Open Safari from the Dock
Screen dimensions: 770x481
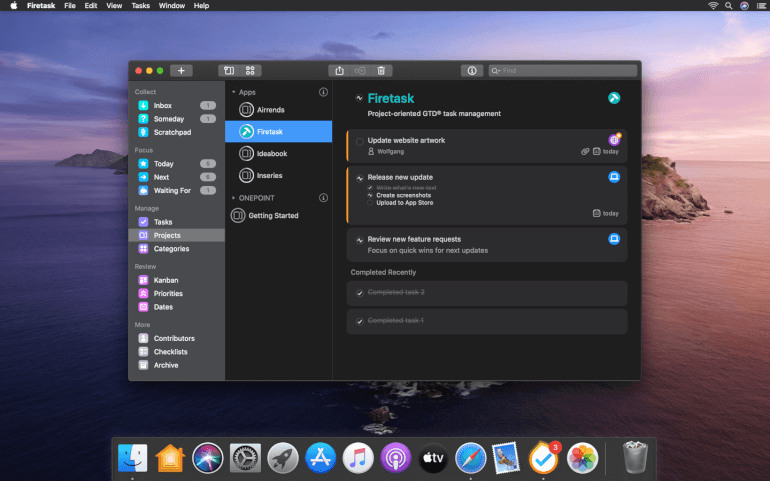pyautogui.click(x=470, y=458)
